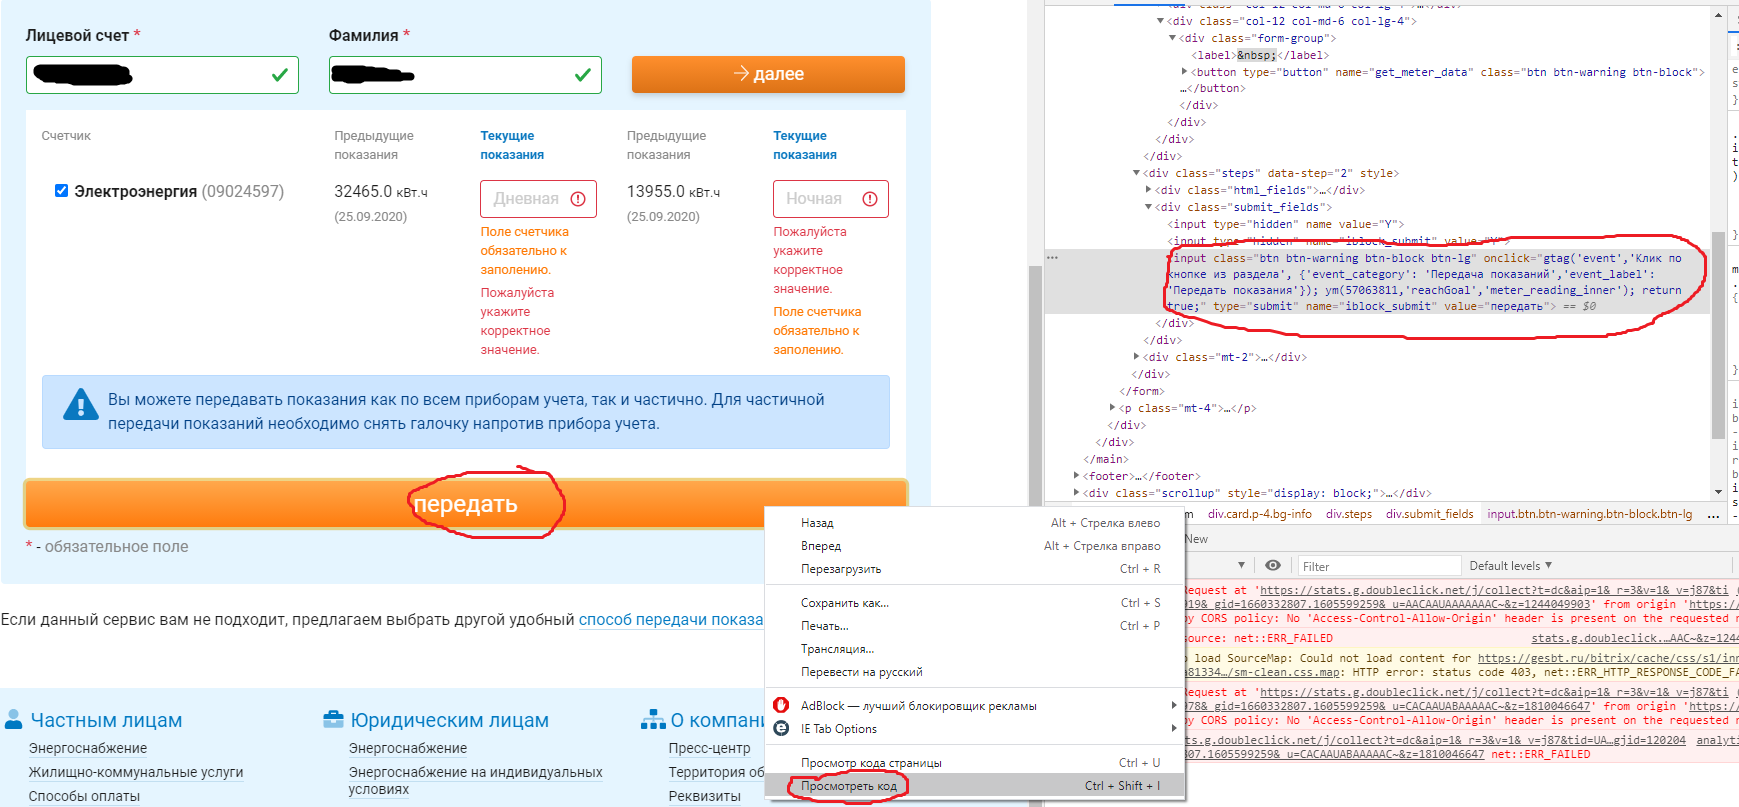Select Назад in context menu
The height and width of the screenshot is (807, 1739).
tap(974, 523)
